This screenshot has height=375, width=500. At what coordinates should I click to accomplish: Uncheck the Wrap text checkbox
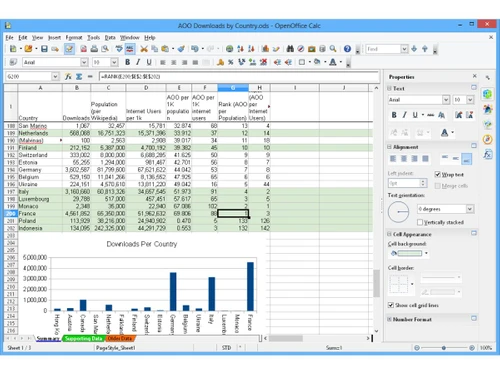(438, 175)
